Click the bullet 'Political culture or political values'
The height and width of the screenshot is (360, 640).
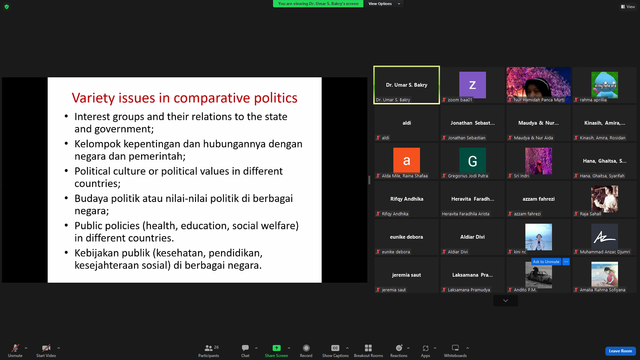click(x=178, y=177)
